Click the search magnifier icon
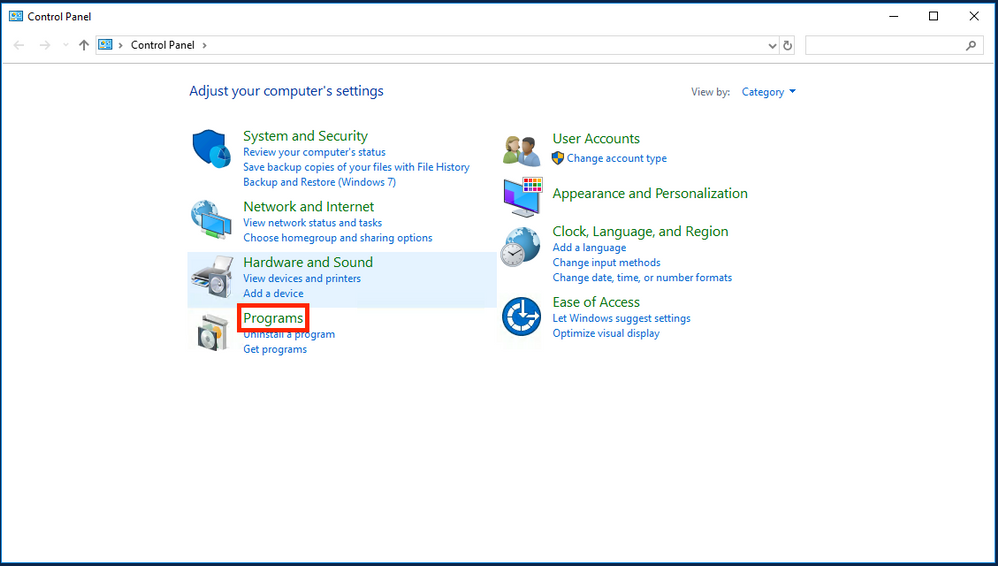998x566 pixels. [x=971, y=45]
